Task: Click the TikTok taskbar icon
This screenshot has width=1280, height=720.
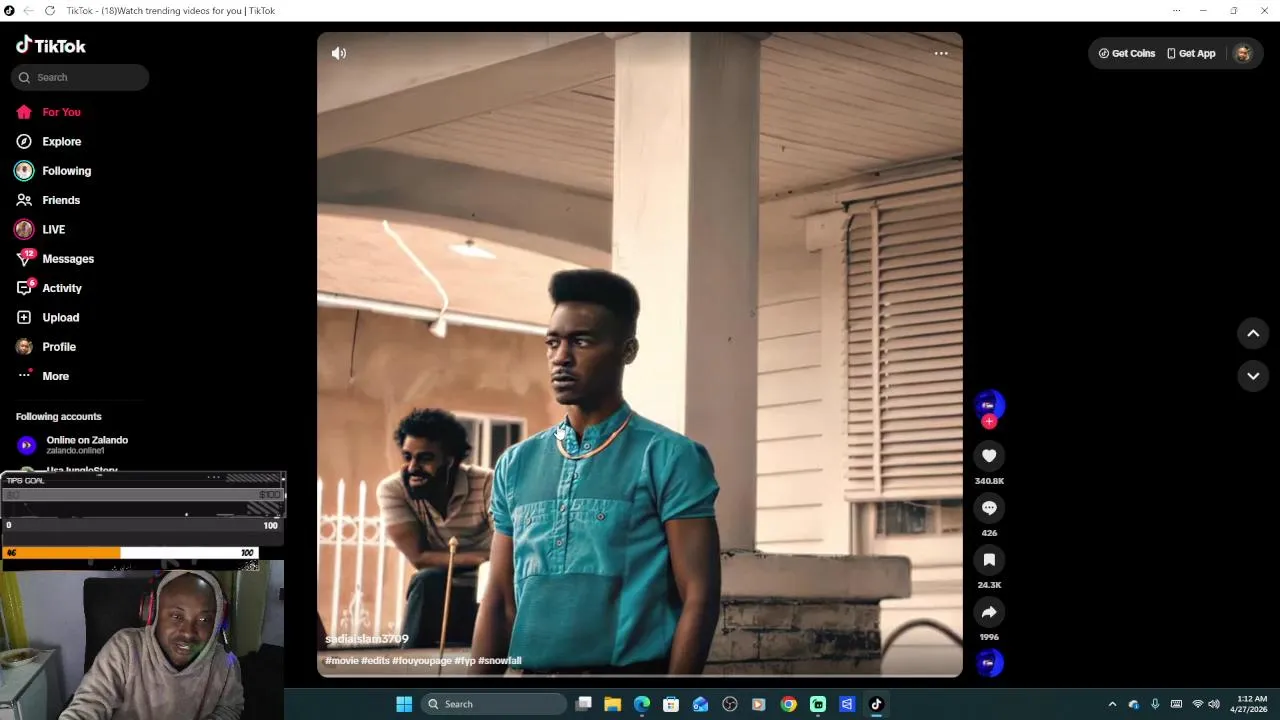Action: [x=876, y=704]
